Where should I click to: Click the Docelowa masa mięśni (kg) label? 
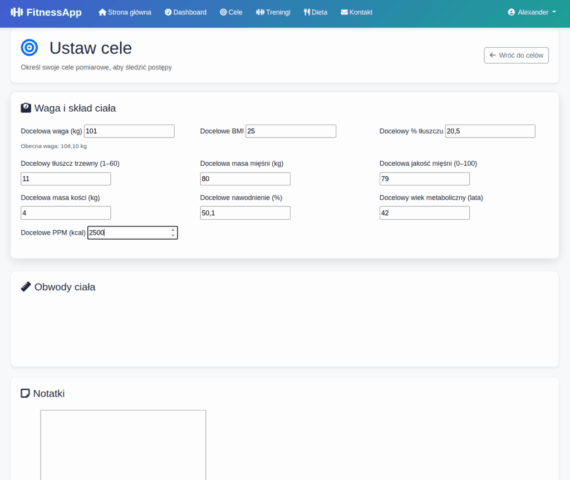(242, 164)
